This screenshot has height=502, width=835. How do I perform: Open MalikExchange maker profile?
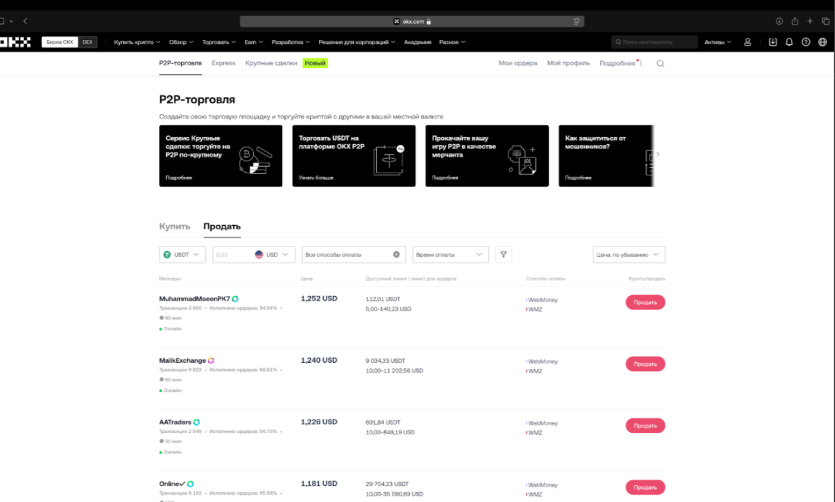[x=182, y=360]
